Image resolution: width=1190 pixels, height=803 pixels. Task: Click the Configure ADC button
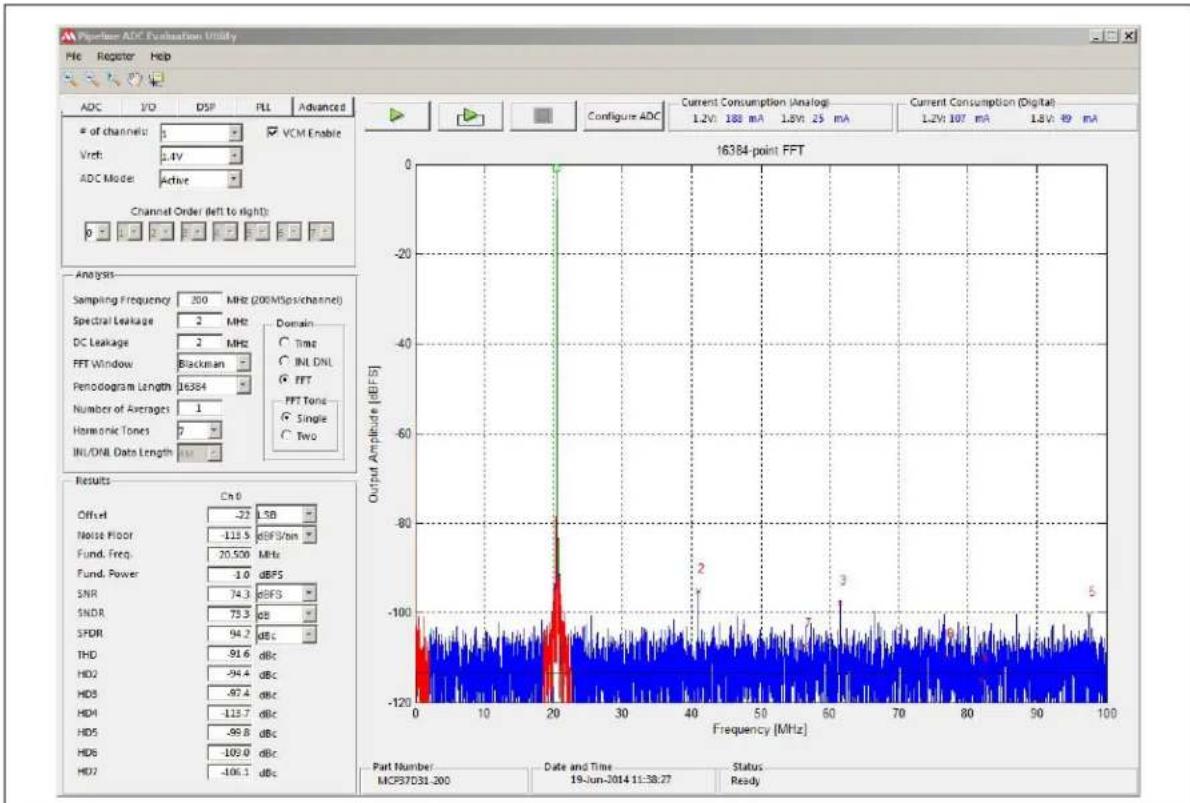point(624,116)
